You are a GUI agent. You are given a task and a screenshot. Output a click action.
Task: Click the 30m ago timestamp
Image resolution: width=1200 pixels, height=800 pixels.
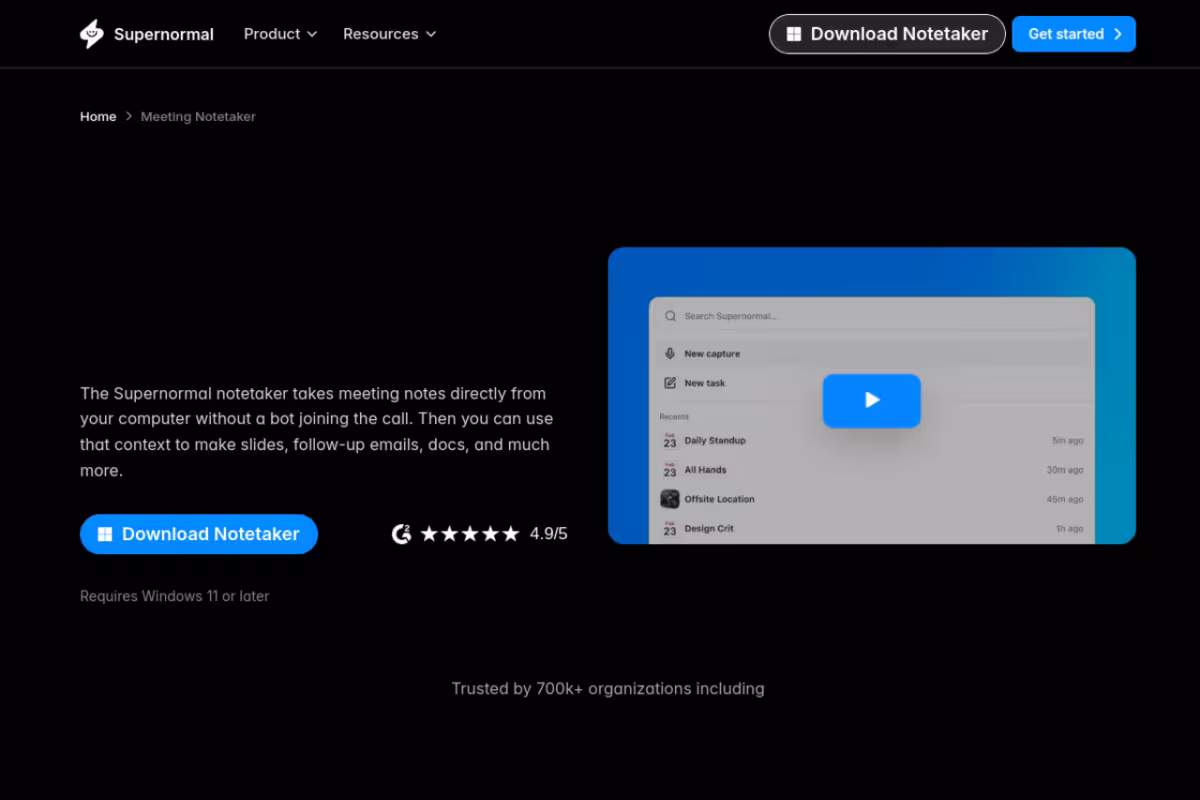click(1065, 470)
